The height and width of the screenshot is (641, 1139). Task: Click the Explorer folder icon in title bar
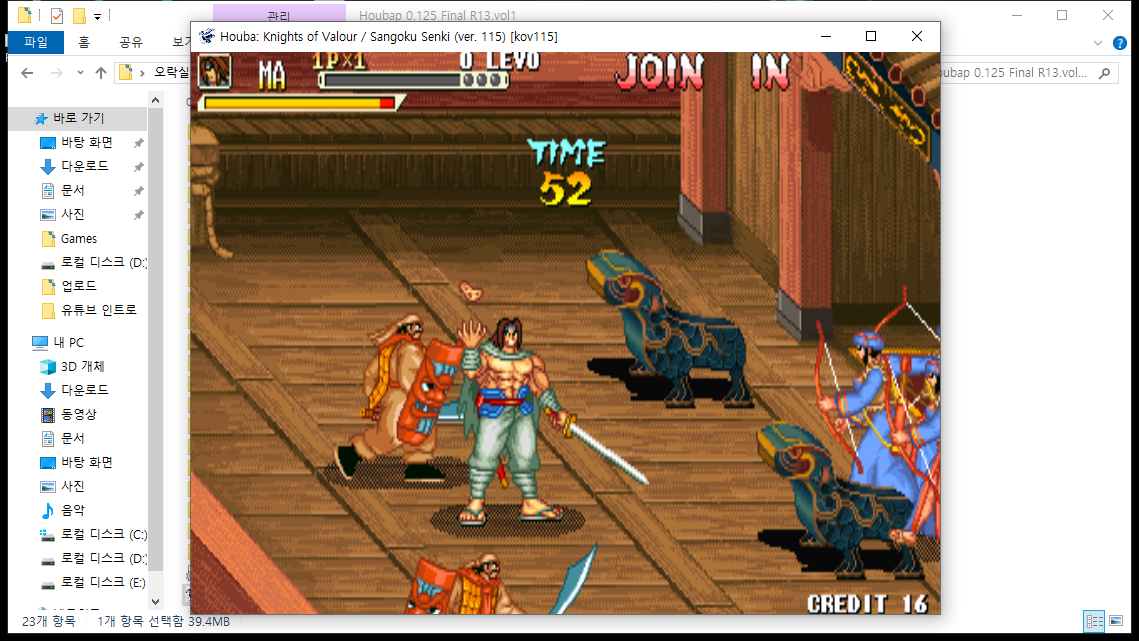tap(24, 15)
